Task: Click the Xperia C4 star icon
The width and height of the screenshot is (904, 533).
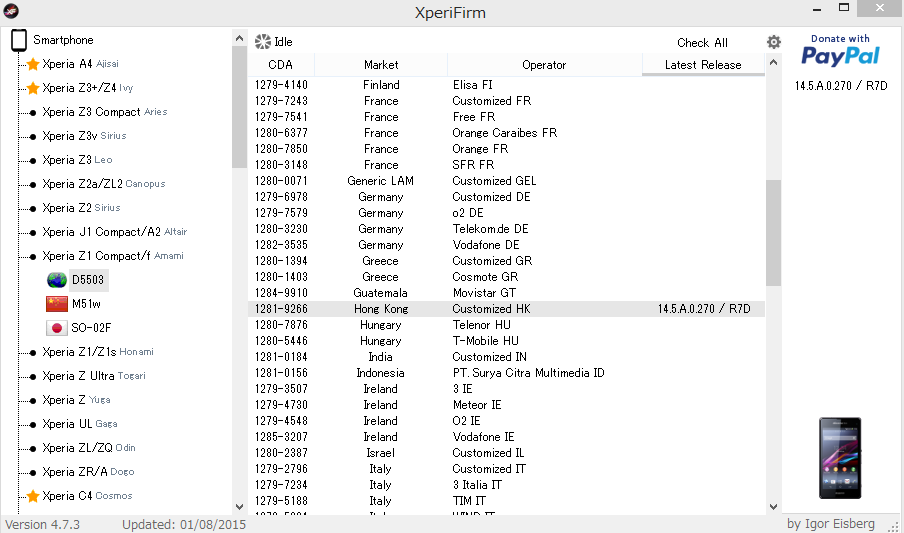Action: click(33, 496)
